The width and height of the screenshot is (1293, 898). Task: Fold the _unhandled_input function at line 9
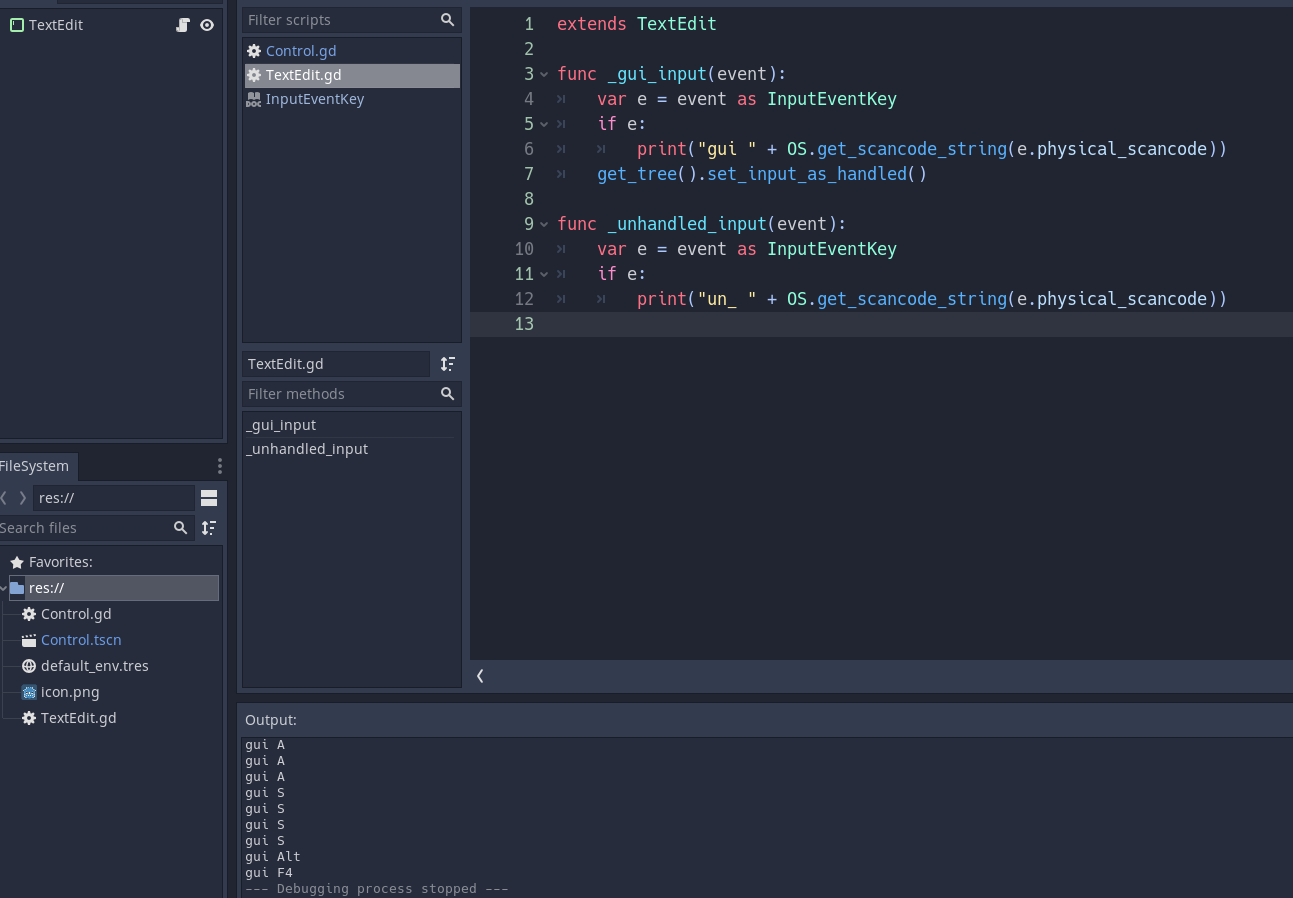(x=544, y=224)
